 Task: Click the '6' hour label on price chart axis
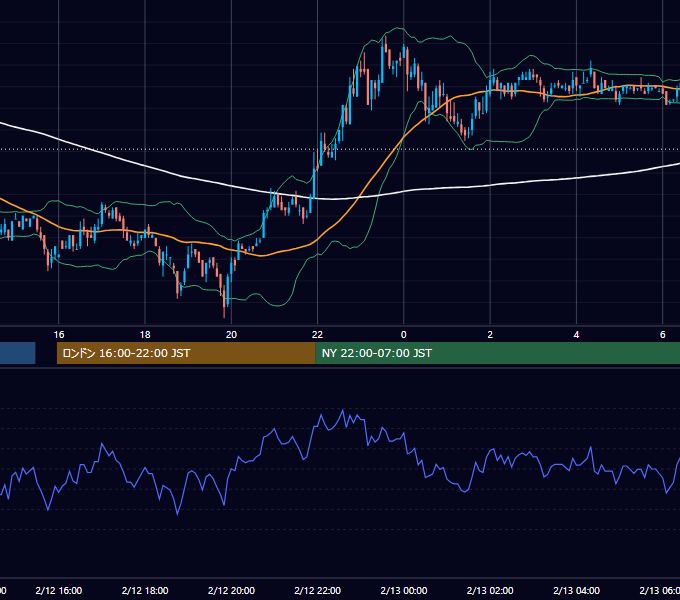(663, 335)
